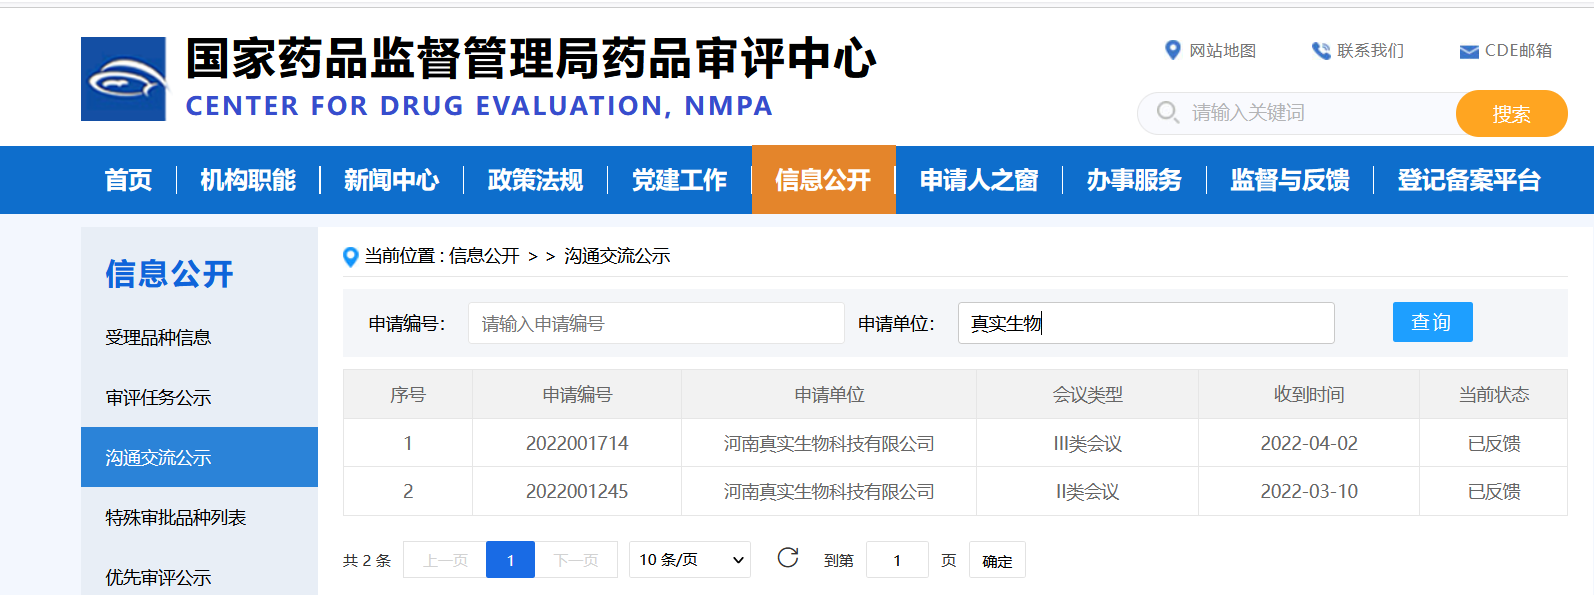Click the phone icon beside 联系我们
This screenshot has width=1594, height=595.
coord(1321,51)
